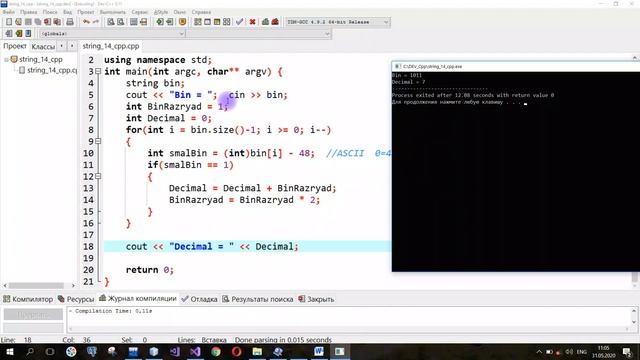This screenshot has height=360, width=640.
Task: Click the Open file toolbar icon
Action: click(x=18, y=22)
